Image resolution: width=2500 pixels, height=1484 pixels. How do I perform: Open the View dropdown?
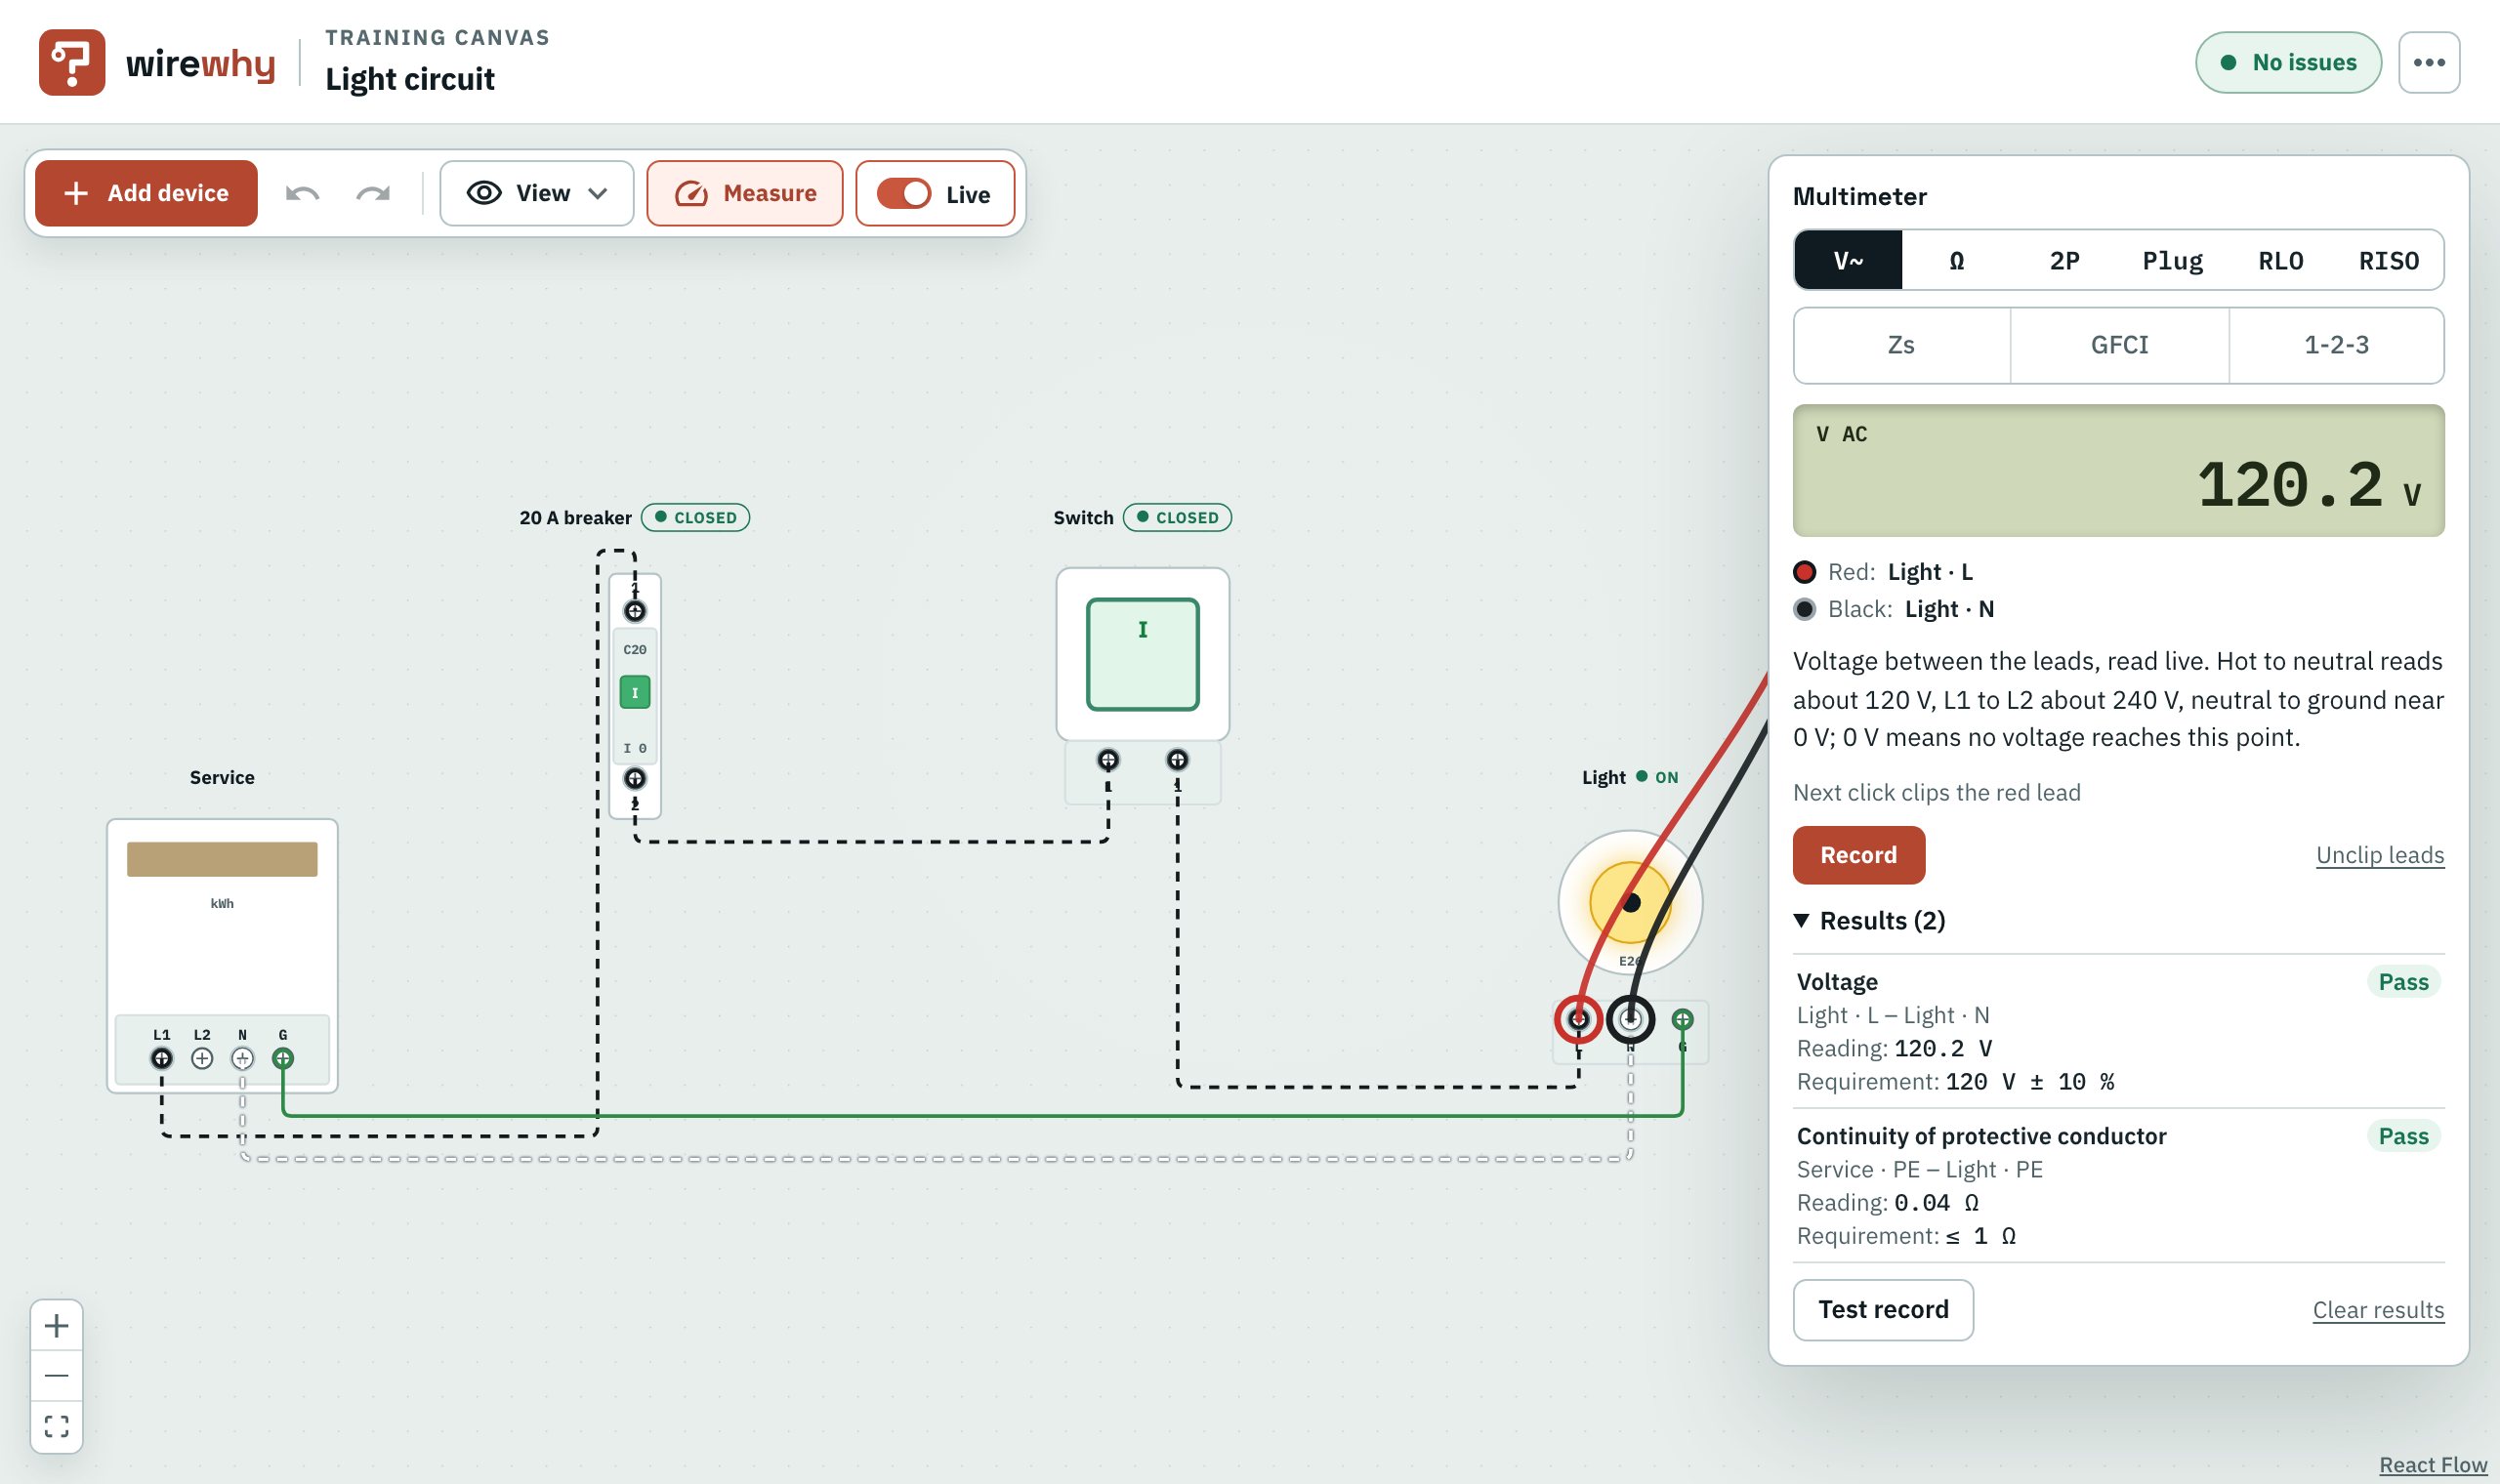537,193
